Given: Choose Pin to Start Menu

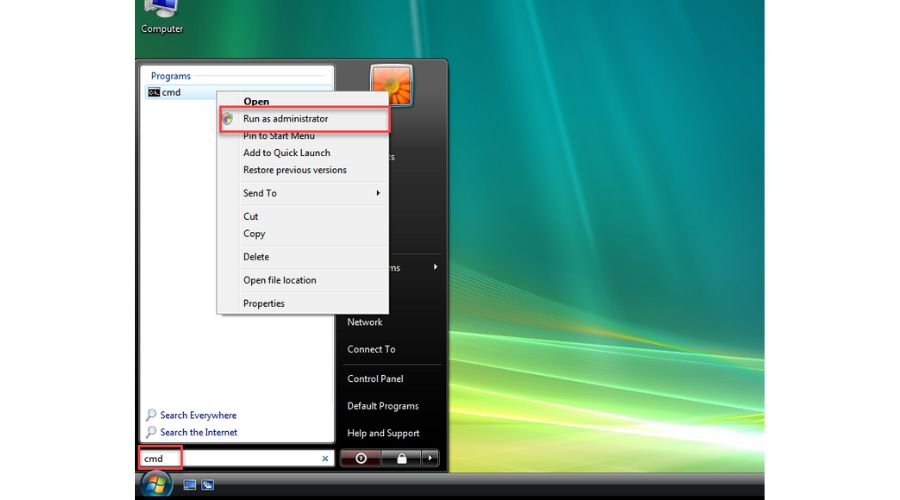Looking at the screenshot, I should pyautogui.click(x=302, y=136).
